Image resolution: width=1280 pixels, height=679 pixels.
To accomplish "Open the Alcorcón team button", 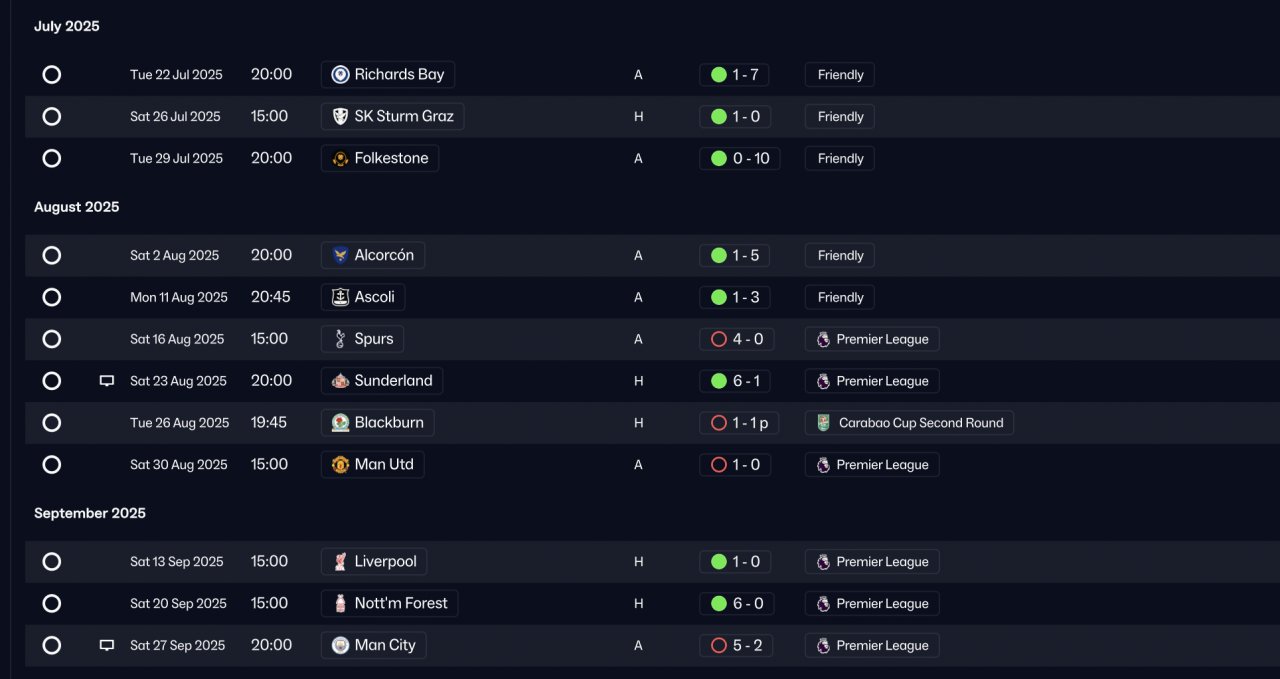I will [x=373, y=256].
